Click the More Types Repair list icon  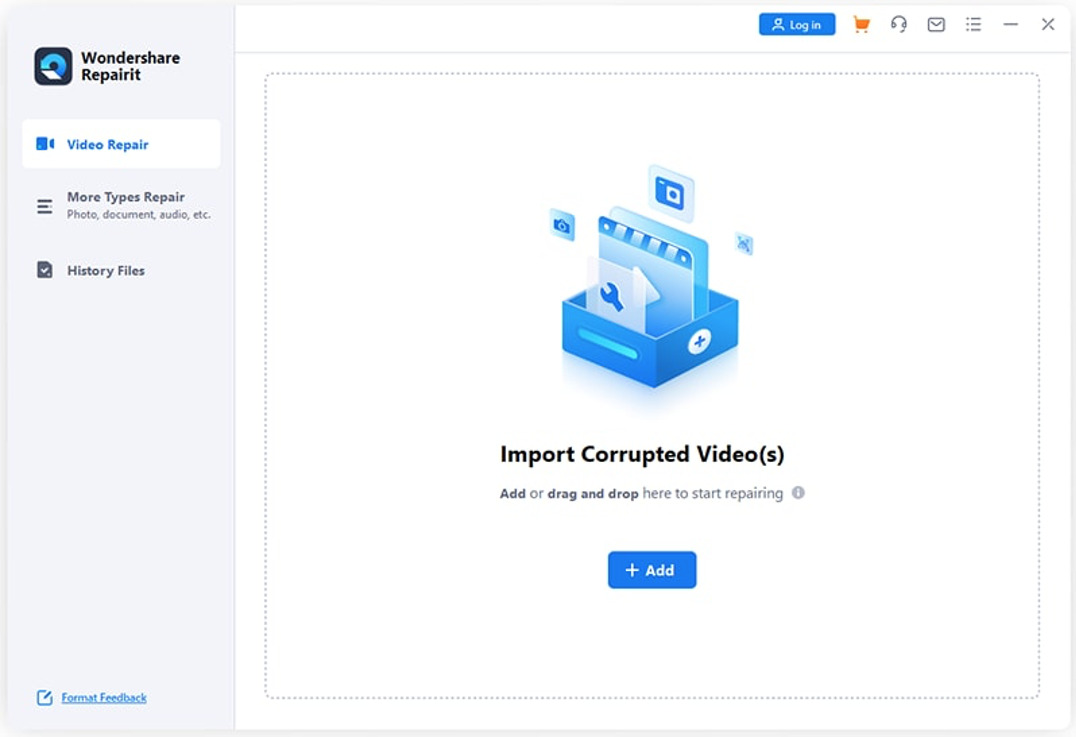pos(45,206)
